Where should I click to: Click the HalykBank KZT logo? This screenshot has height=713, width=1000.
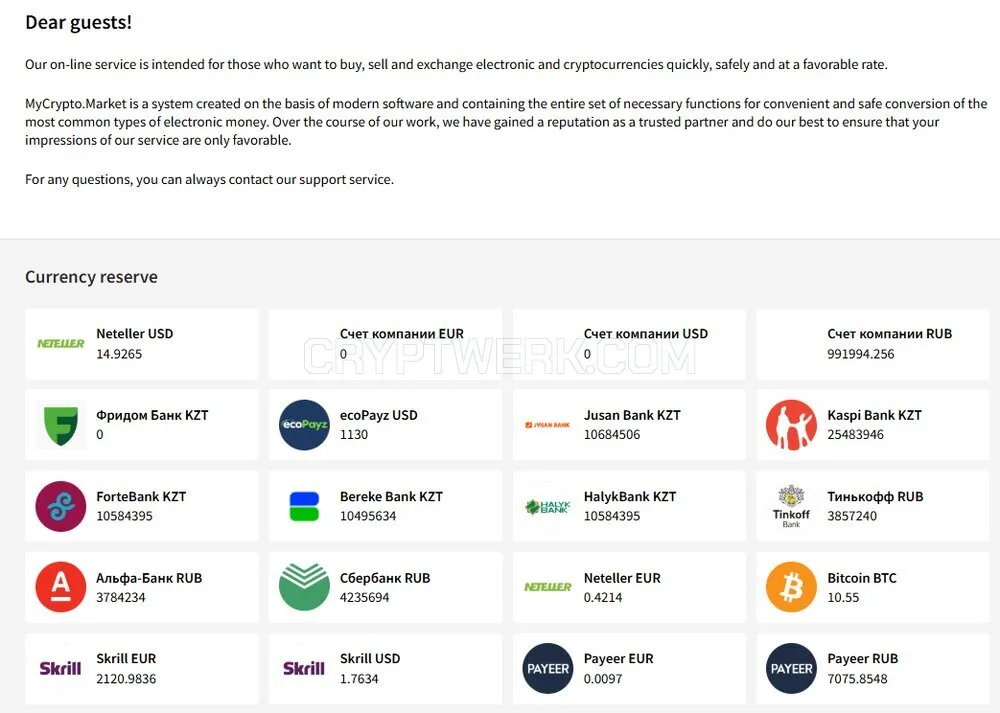click(548, 507)
